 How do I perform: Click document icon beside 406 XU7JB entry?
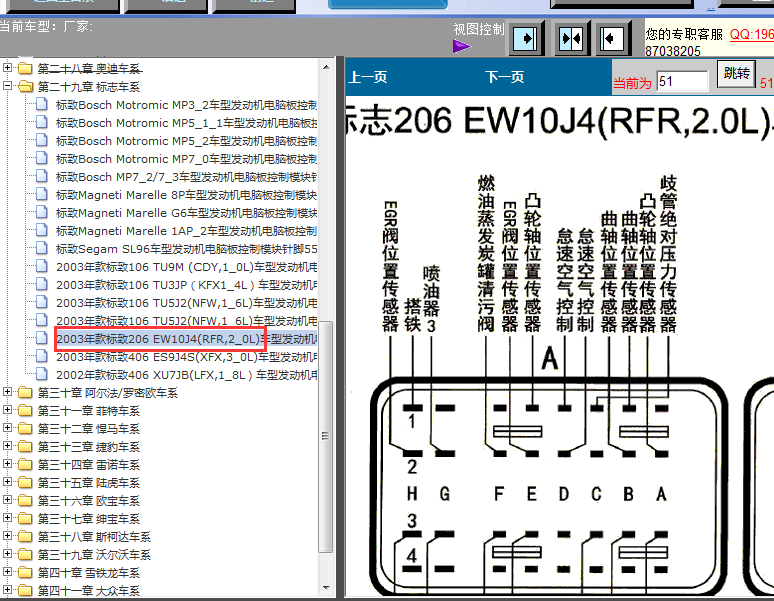pyautogui.click(x=42, y=374)
